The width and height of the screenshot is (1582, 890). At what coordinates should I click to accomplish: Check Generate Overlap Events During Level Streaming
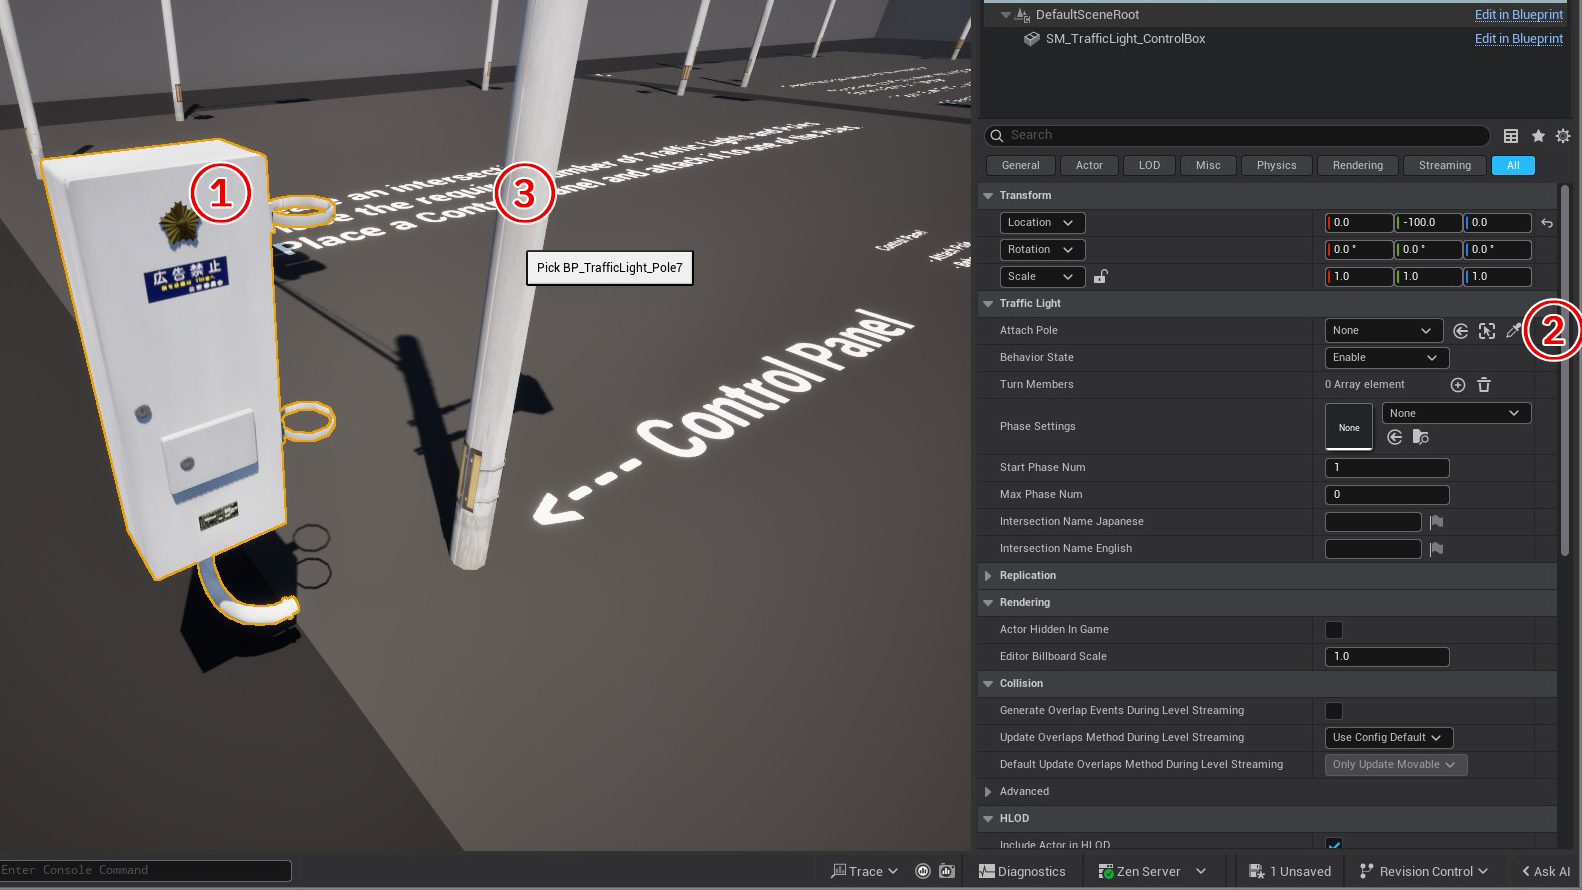pos(1334,711)
